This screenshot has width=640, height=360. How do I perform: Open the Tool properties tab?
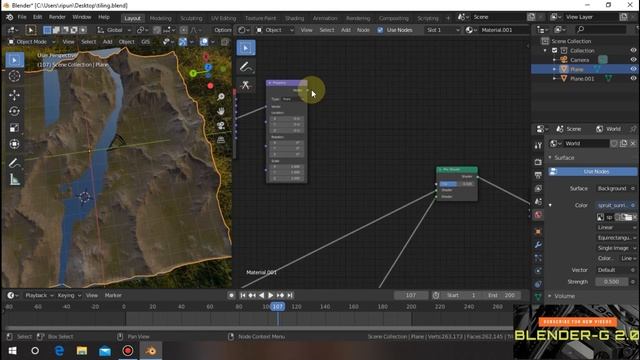(x=538, y=146)
